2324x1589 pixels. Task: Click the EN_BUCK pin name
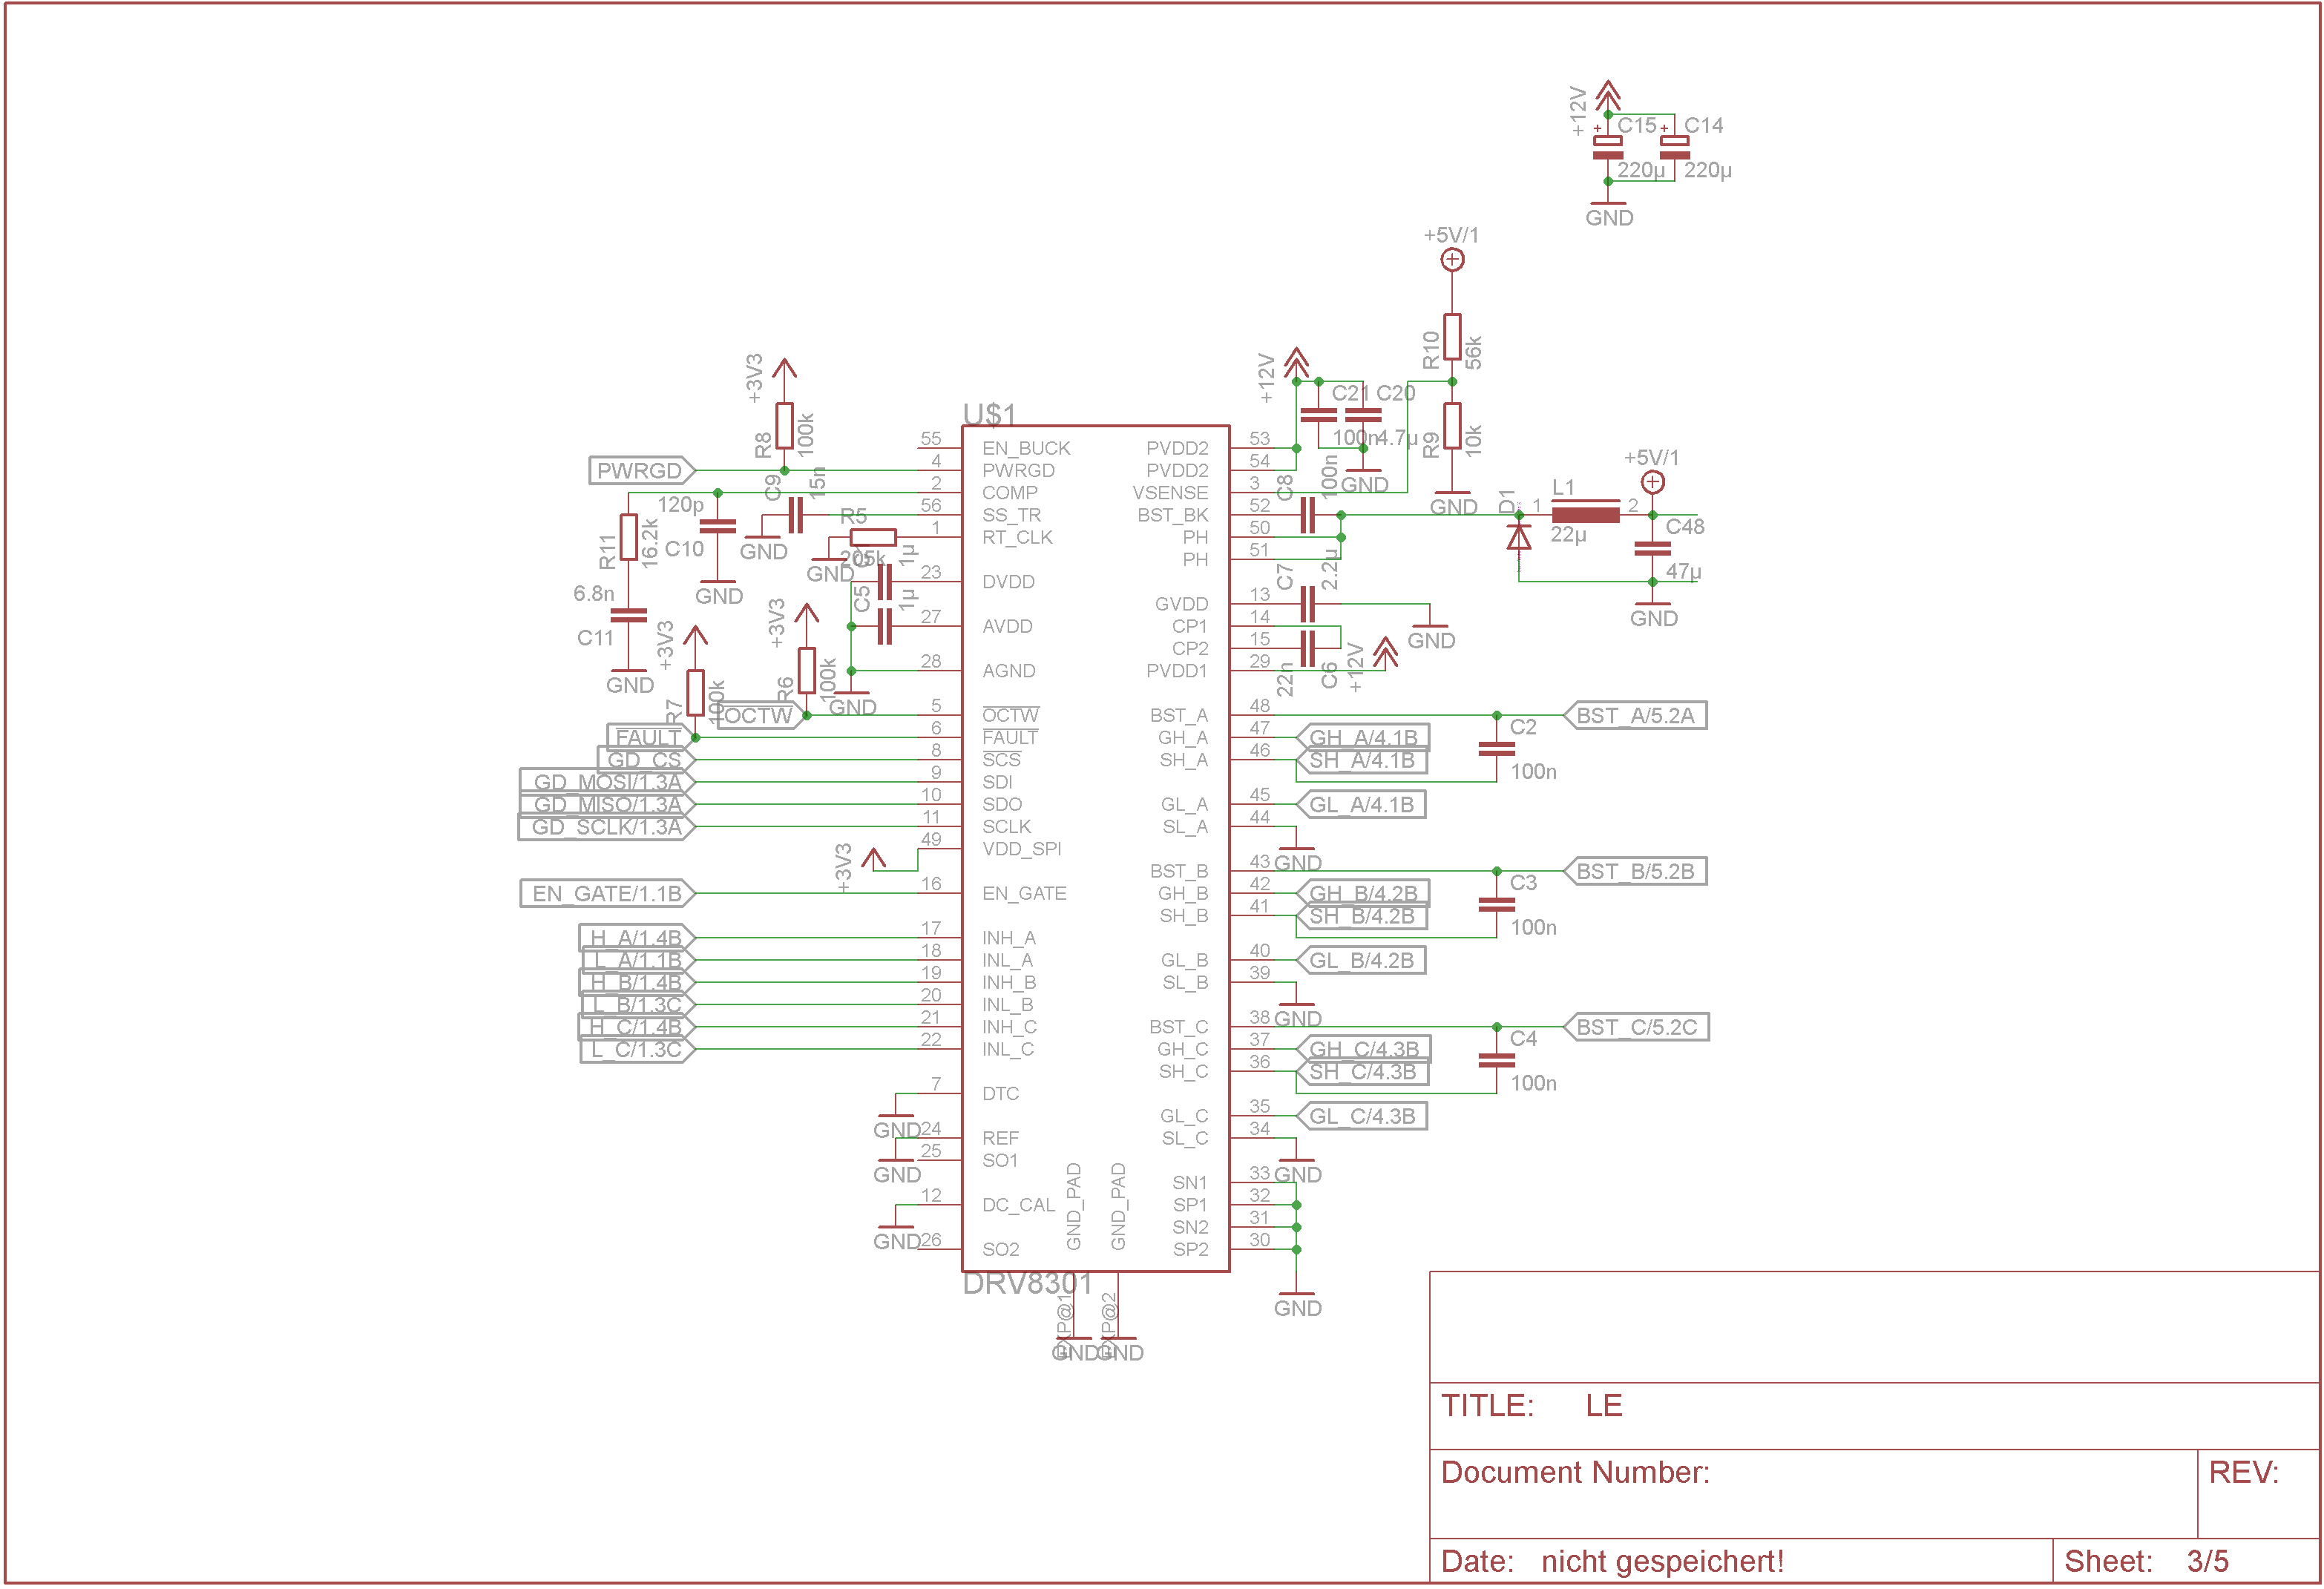click(1027, 449)
